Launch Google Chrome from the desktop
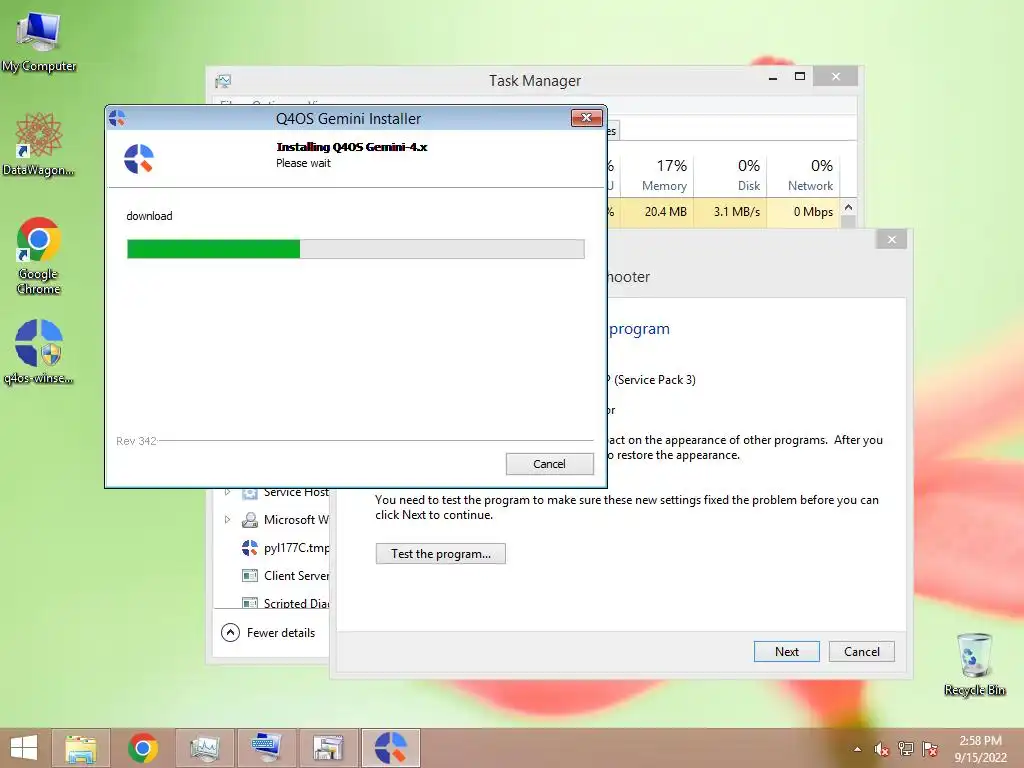The width and height of the screenshot is (1024, 768). 39,255
